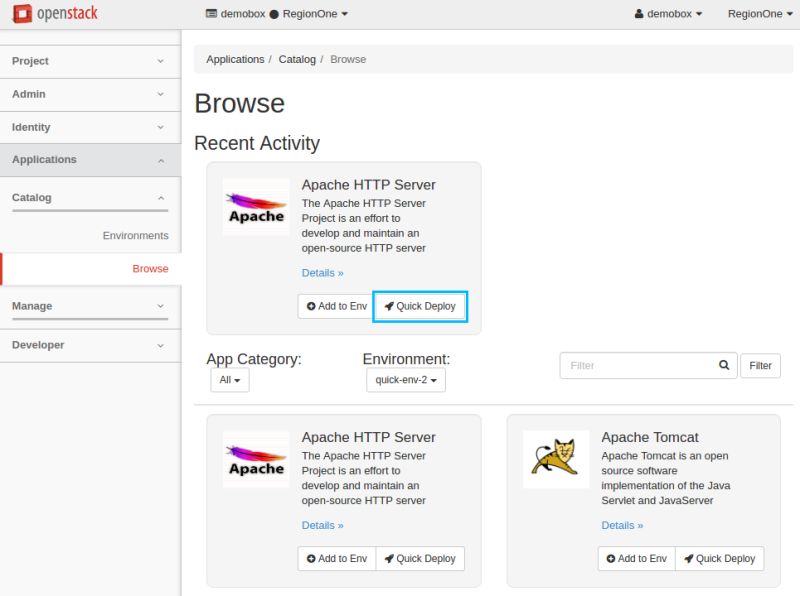Click the facility icon next to demobox project name
The width and height of the screenshot is (800, 596).
point(212,13)
